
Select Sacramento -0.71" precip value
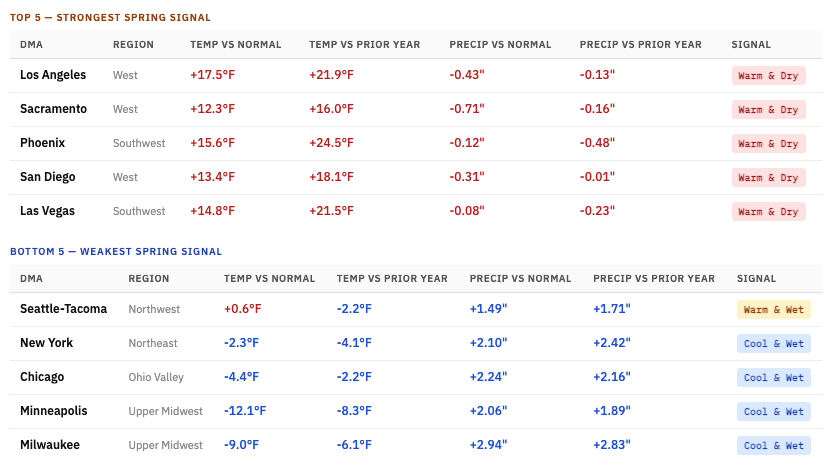coord(467,109)
